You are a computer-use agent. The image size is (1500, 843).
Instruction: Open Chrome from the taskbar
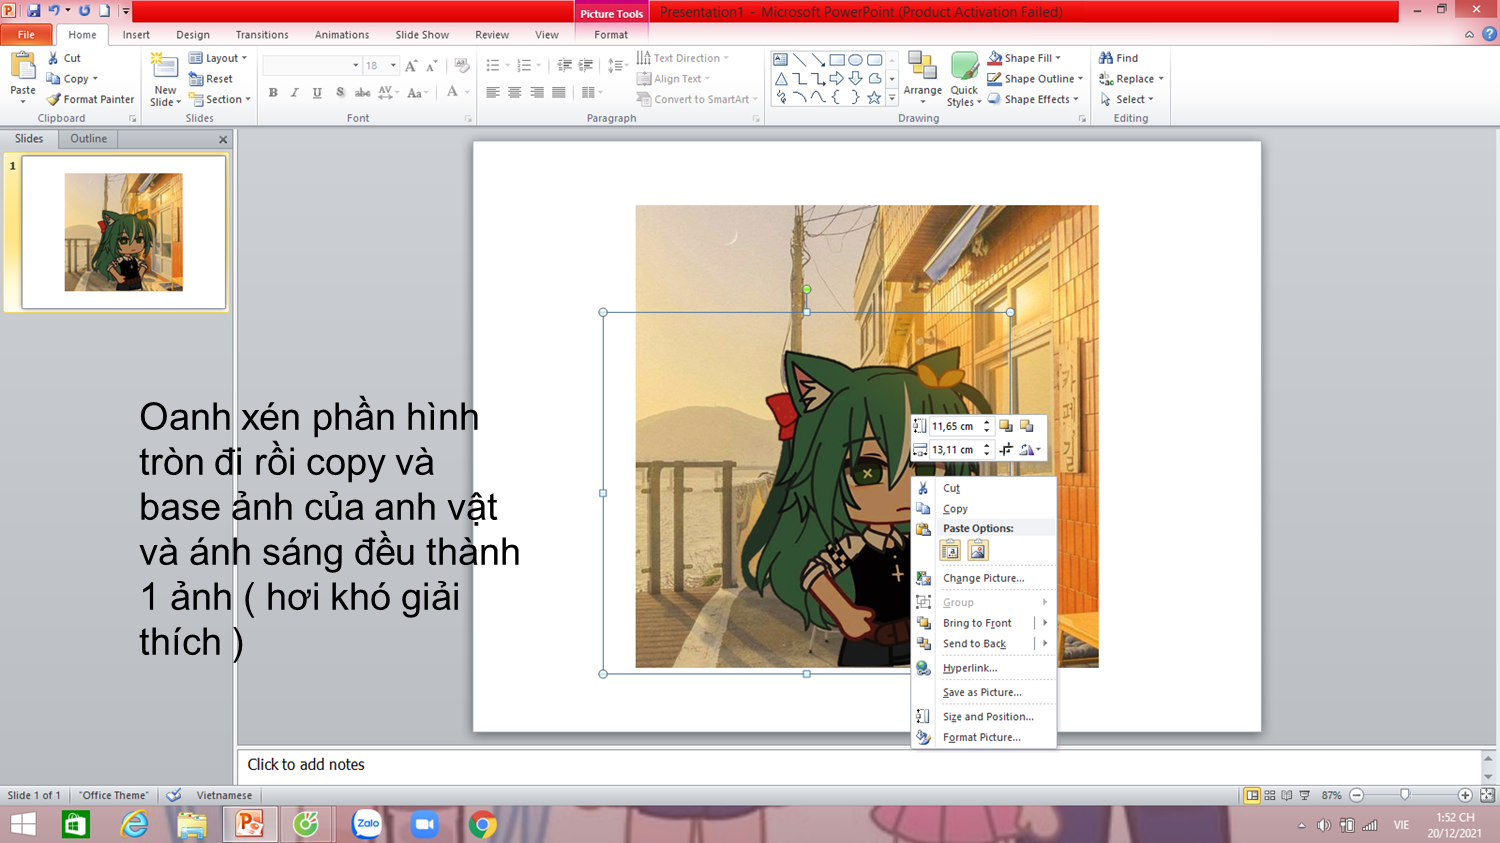482,825
